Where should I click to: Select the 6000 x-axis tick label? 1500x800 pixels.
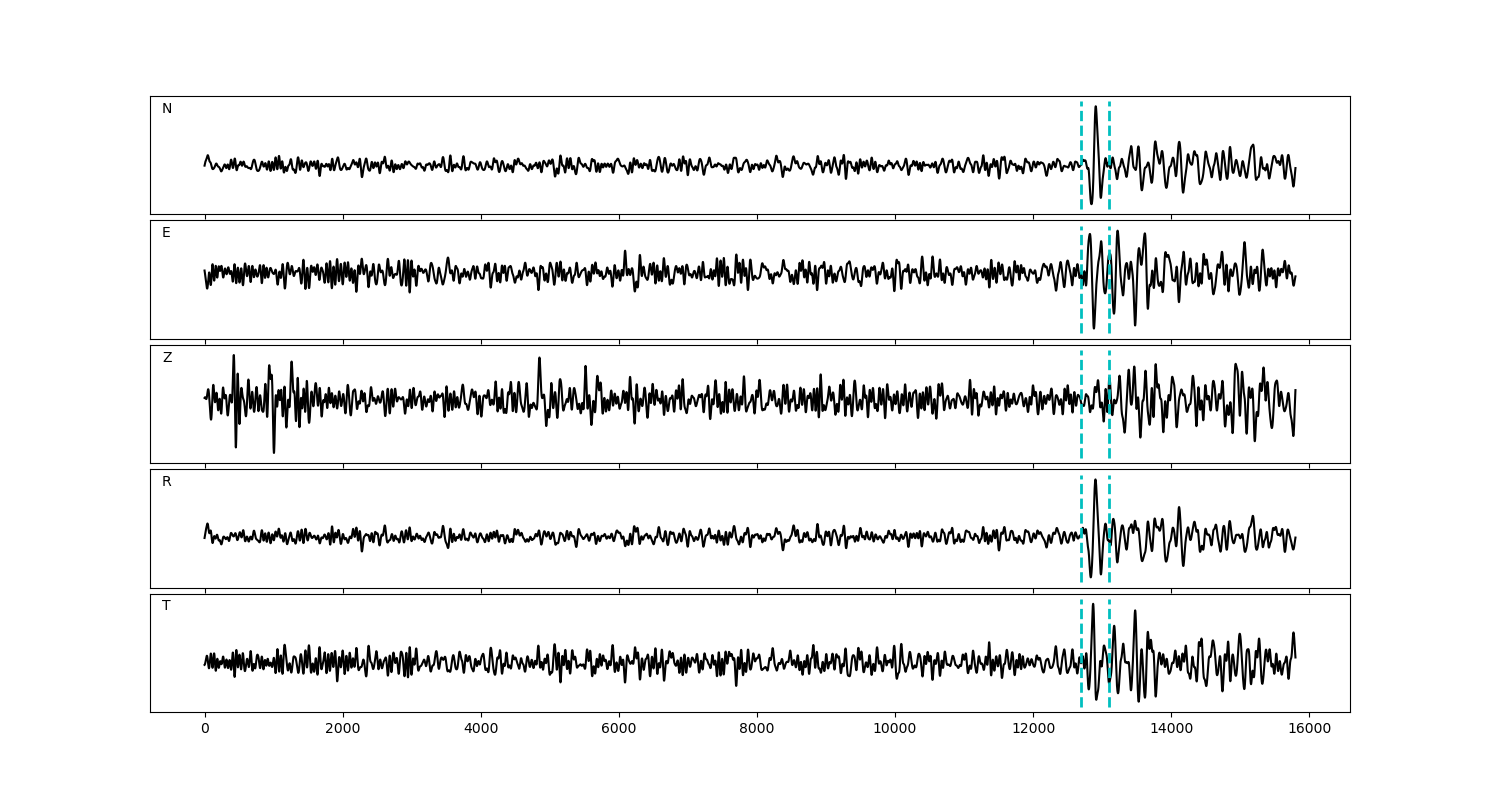619,729
